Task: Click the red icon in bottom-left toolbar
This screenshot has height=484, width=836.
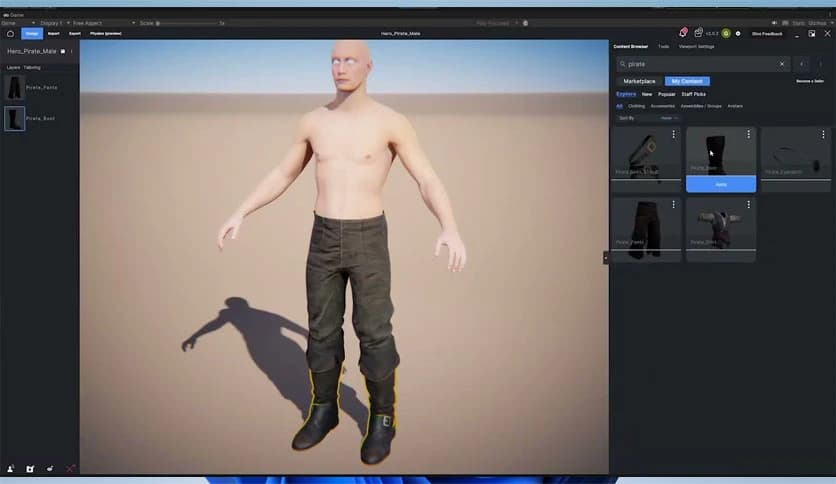Action: point(70,469)
